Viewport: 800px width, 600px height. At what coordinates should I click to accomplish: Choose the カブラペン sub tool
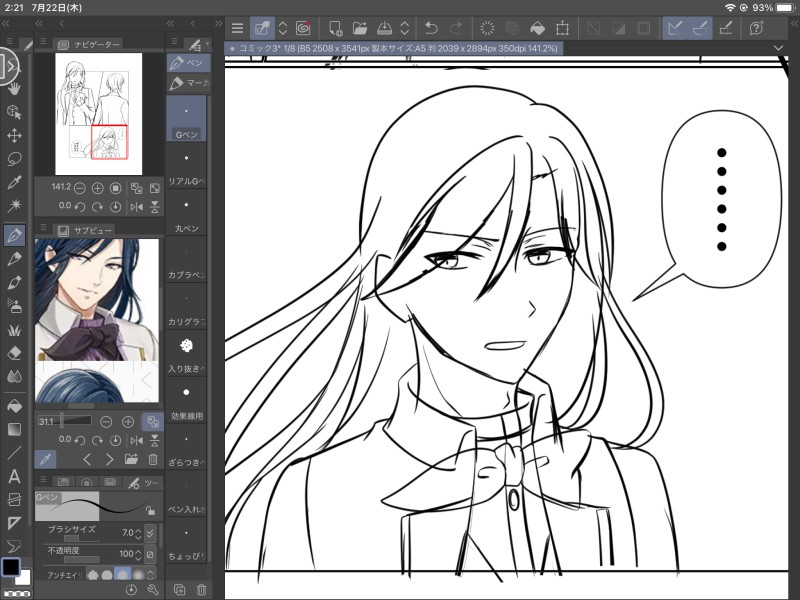click(186, 260)
